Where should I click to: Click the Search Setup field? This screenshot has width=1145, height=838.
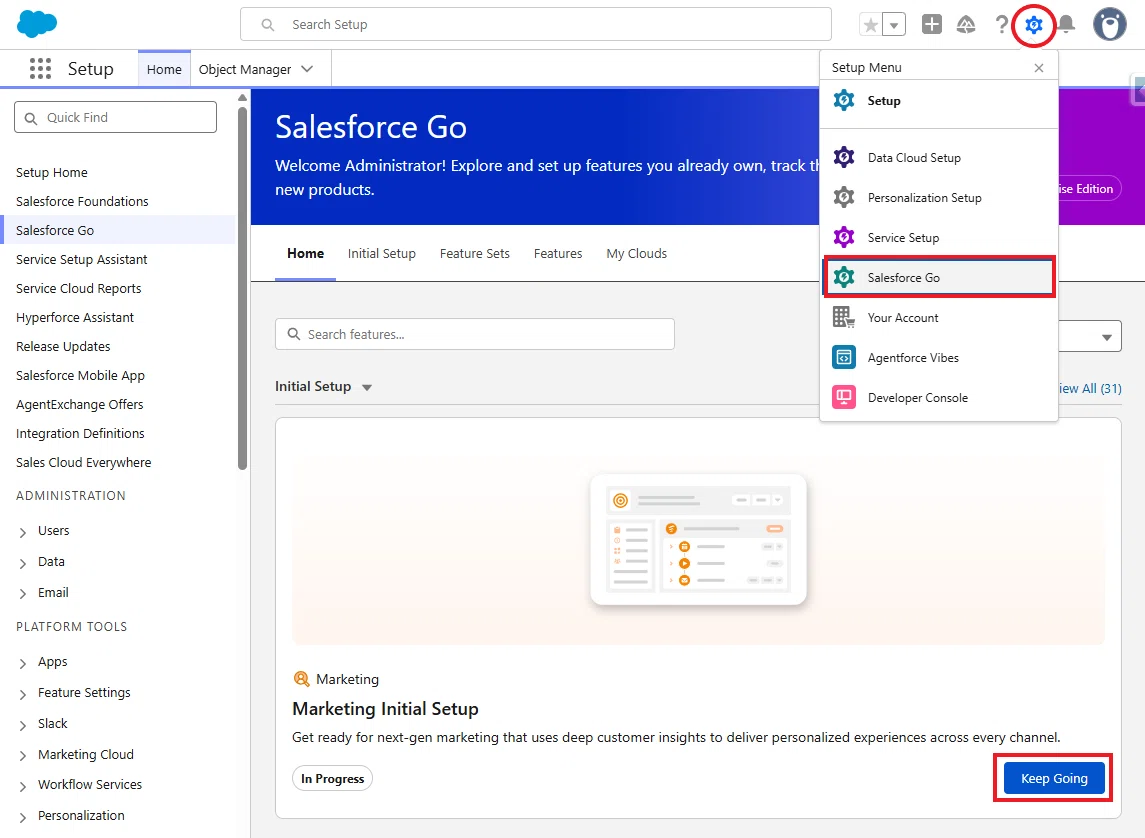[535, 25]
